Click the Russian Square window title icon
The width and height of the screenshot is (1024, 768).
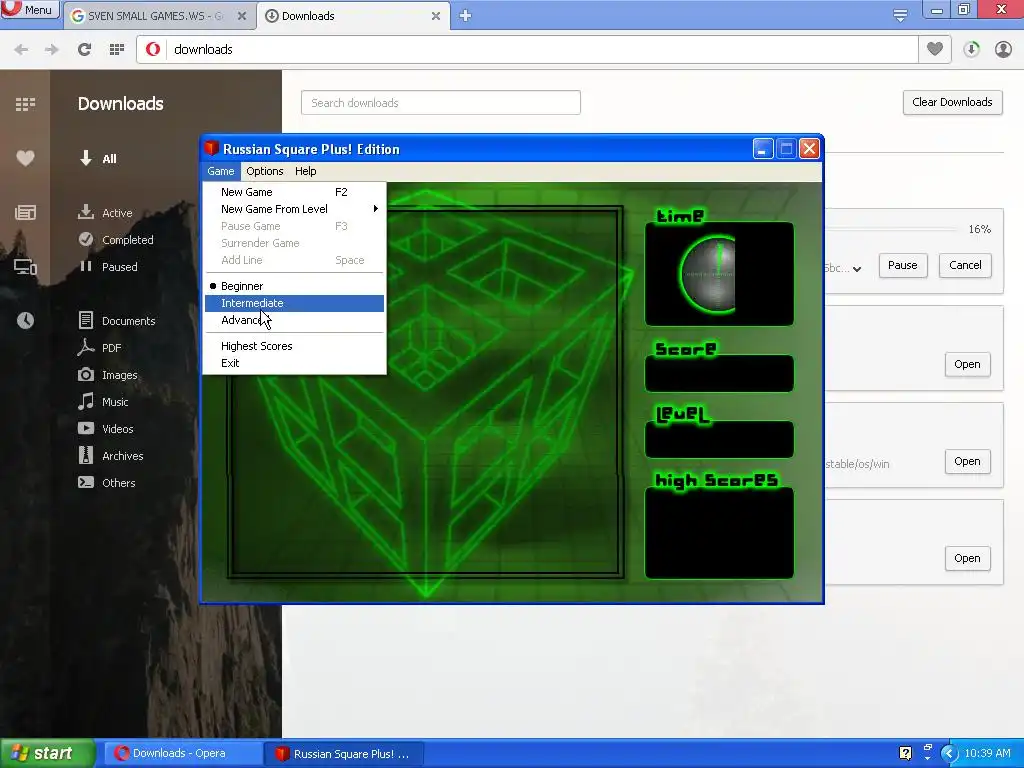coord(211,148)
